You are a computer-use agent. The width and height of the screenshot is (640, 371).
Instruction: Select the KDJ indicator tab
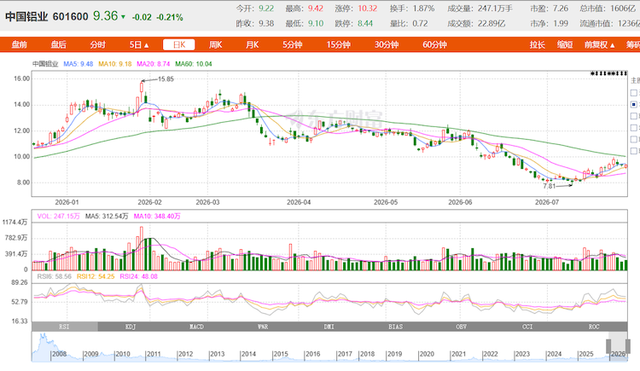tap(131, 327)
